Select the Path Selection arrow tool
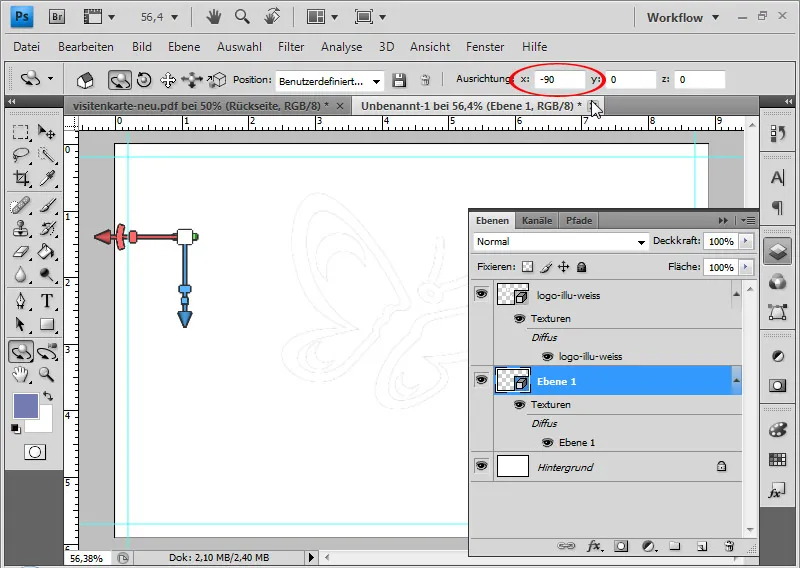The image size is (800, 568). [20, 324]
